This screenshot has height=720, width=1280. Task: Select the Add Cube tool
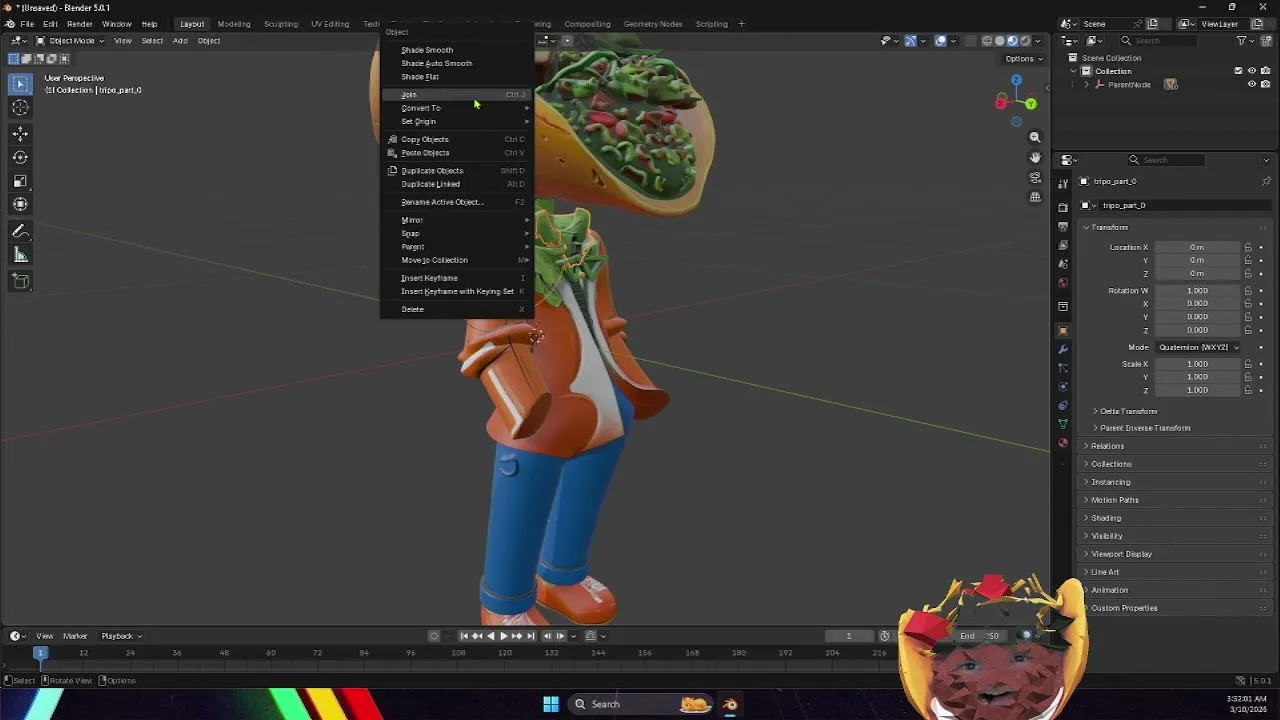pyautogui.click(x=20, y=281)
